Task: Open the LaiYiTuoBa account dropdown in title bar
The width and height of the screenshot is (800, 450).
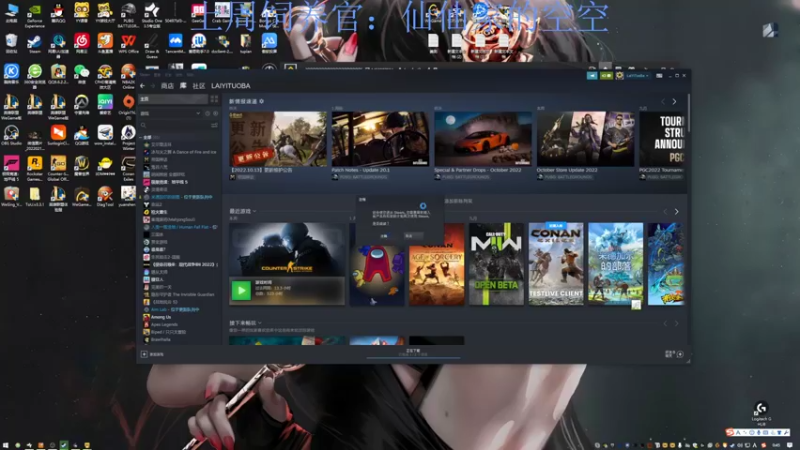Action: pos(637,76)
